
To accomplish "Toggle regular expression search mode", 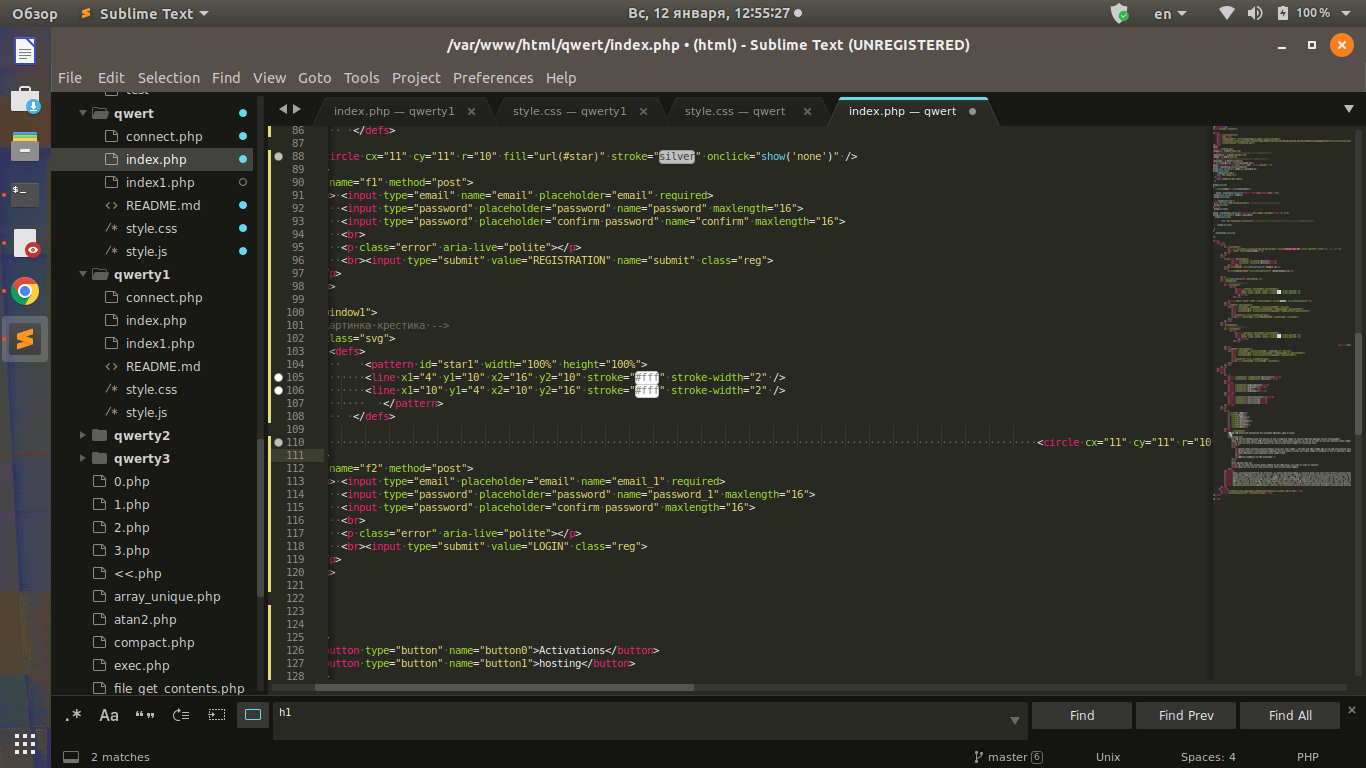I will click(73, 715).
